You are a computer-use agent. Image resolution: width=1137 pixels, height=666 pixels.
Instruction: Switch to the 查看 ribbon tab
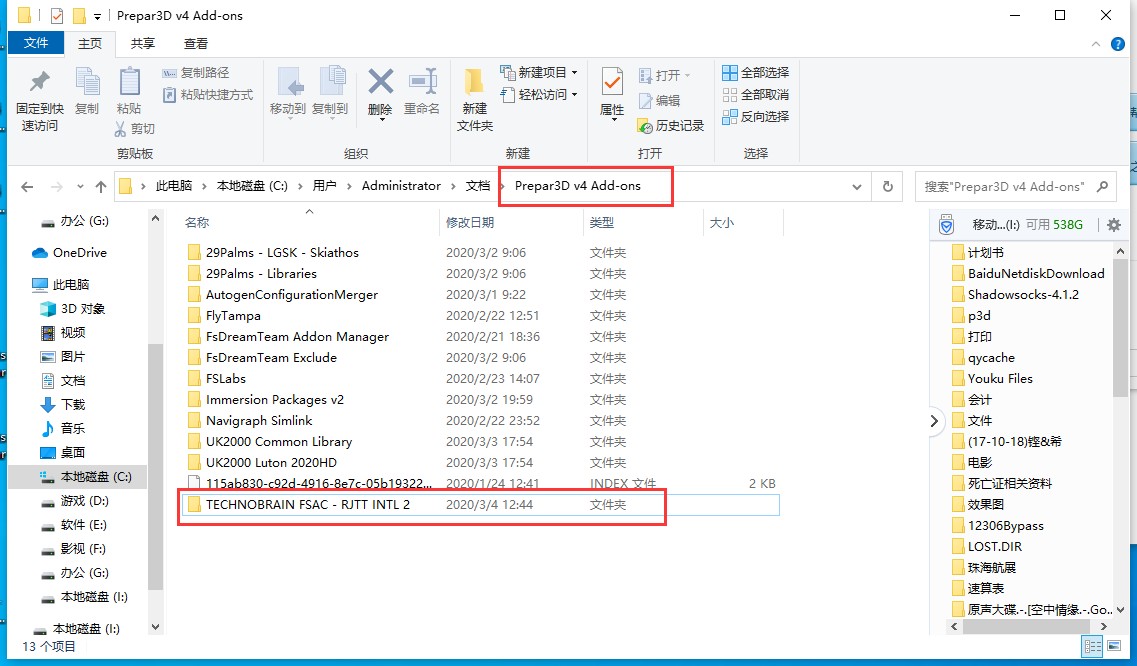tap(196, 43)
